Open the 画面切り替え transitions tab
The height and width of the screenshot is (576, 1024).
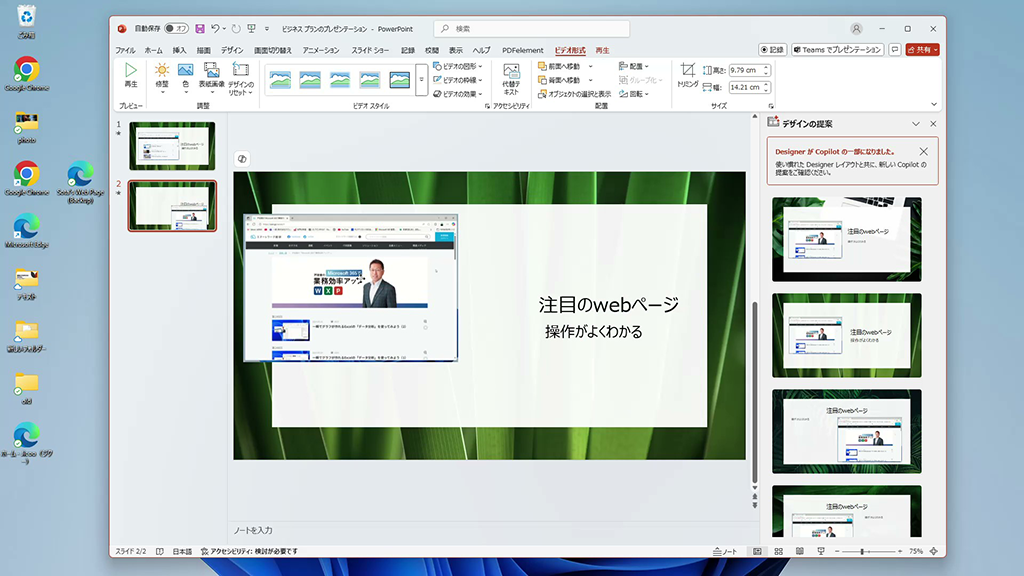[273, 50]
